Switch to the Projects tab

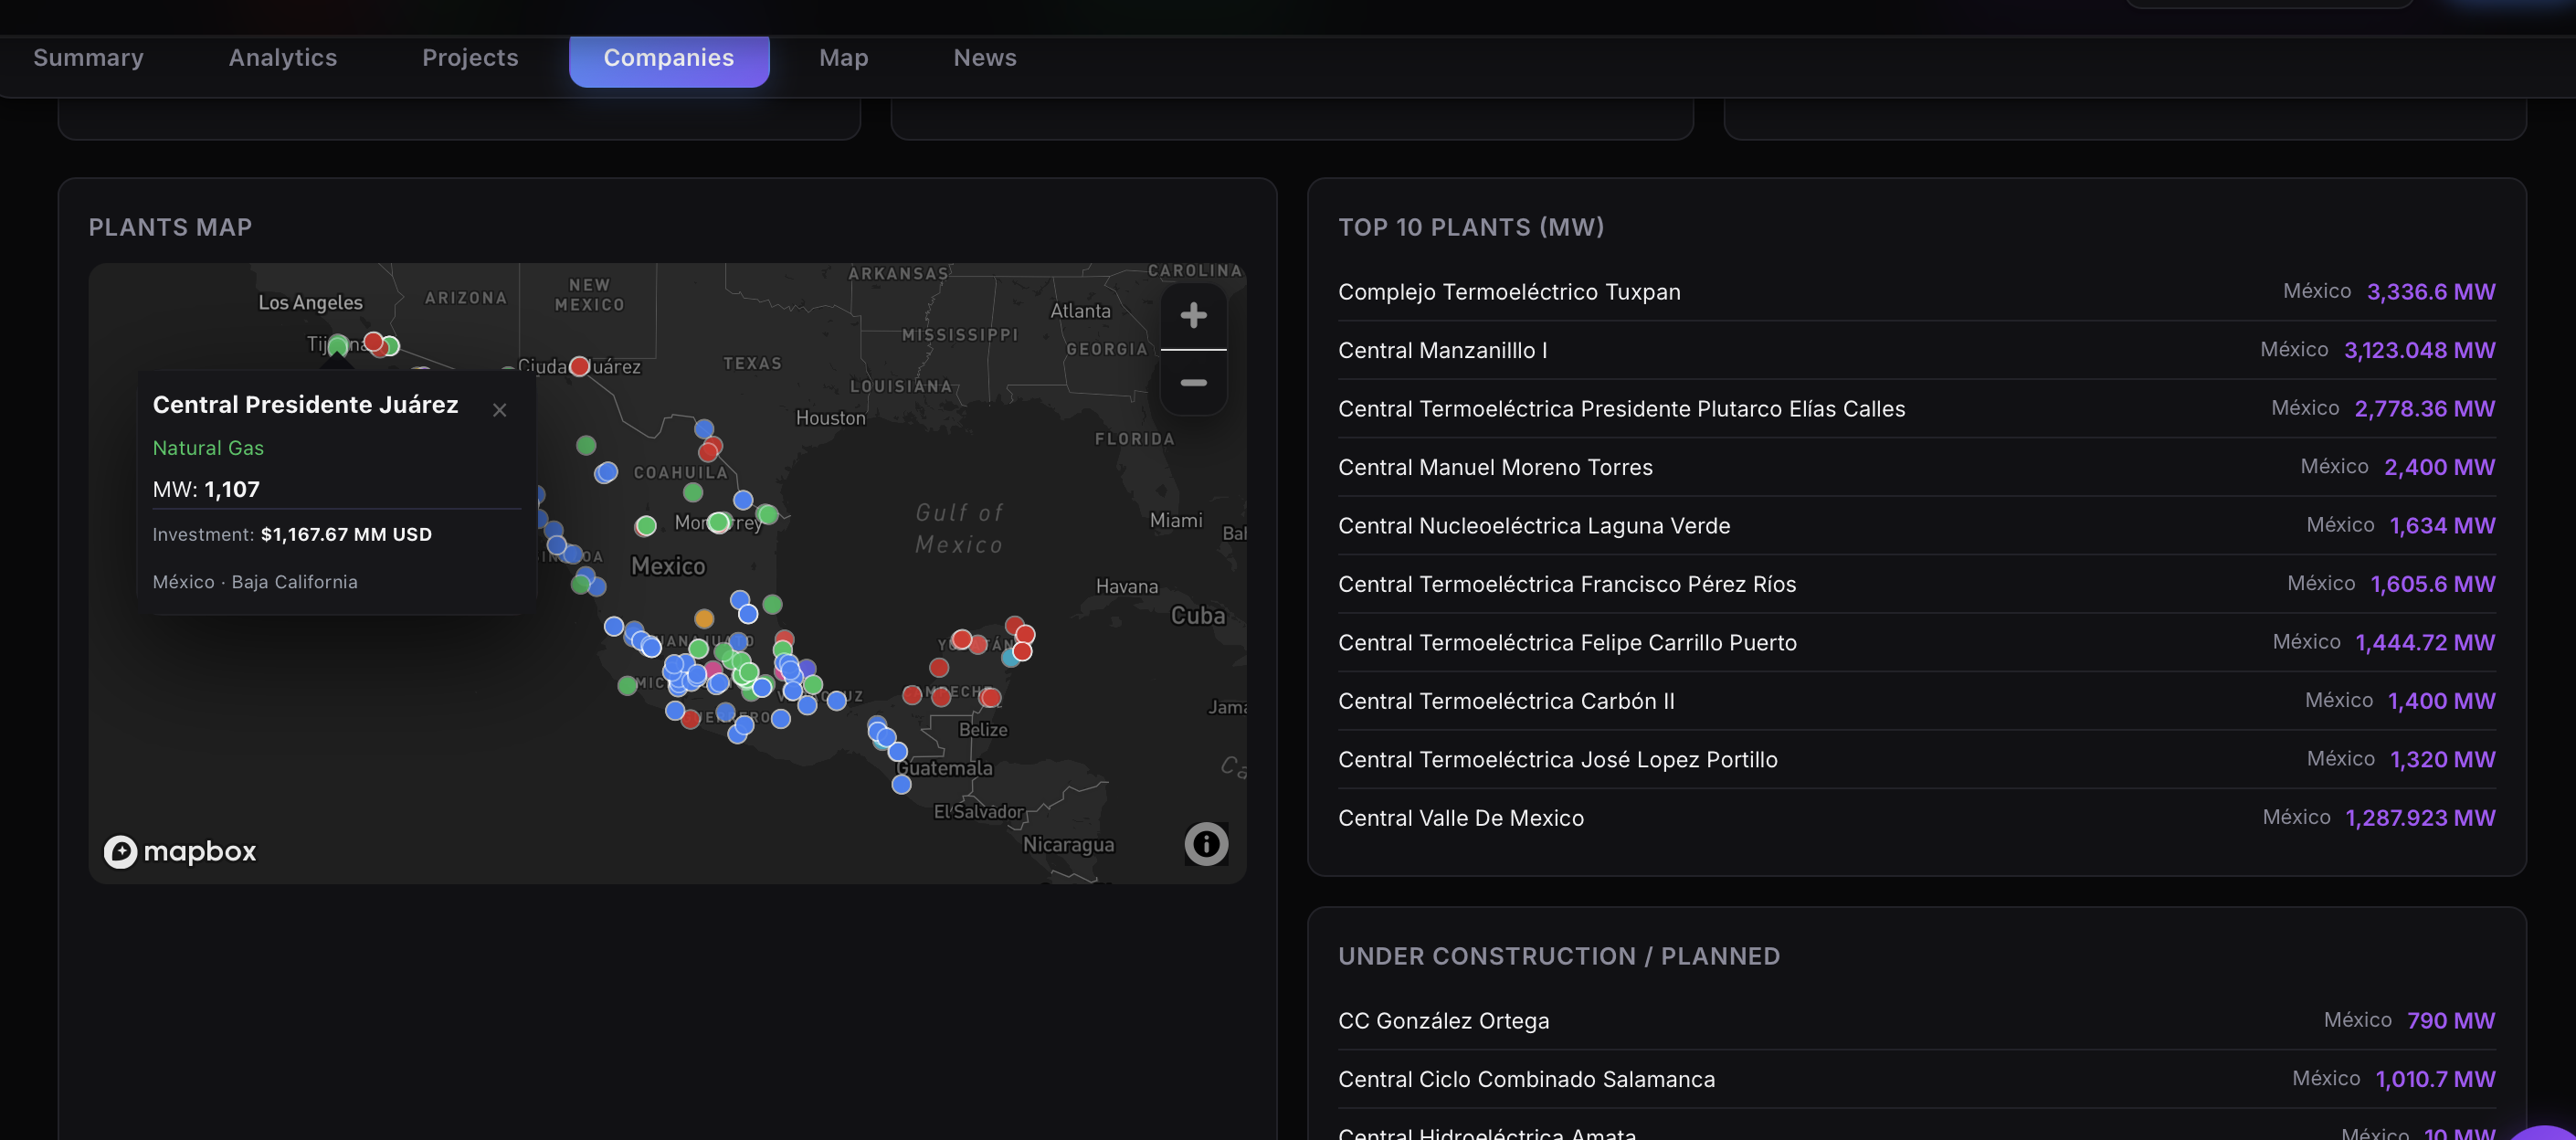click(x=470, y=58)
